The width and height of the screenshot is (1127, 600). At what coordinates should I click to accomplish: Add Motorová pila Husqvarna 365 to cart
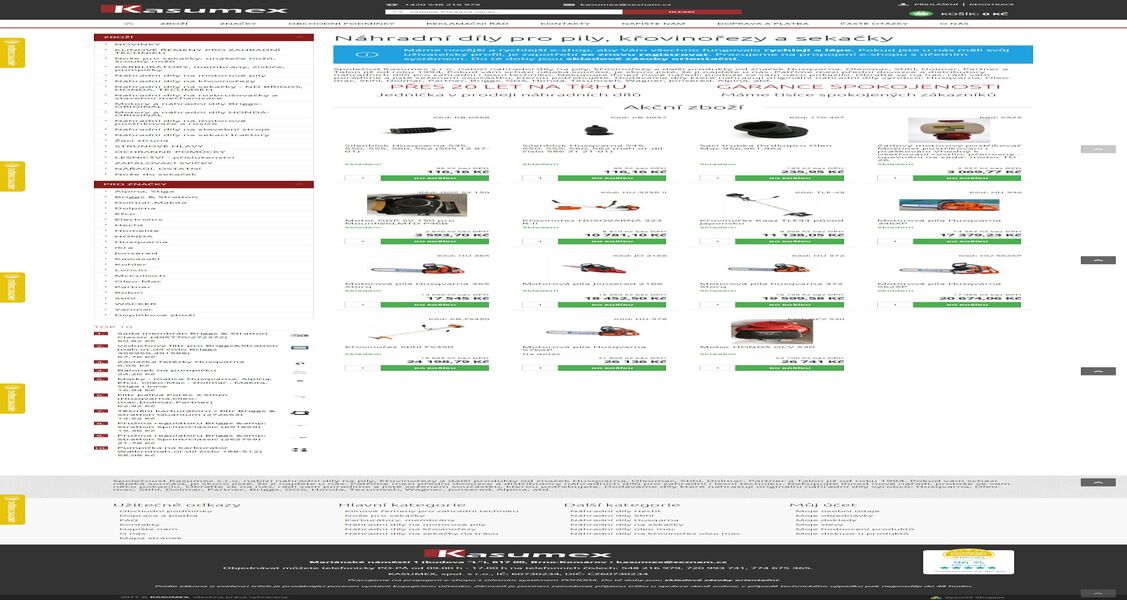click(x=434, y=305)
